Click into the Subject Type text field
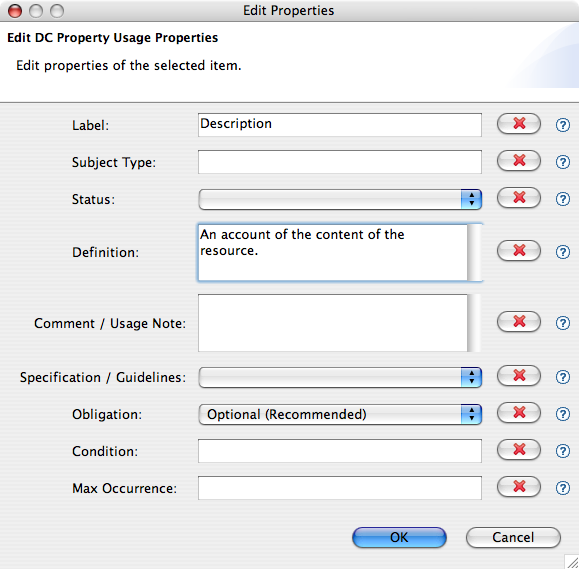Screen dimensions: 579x569 pos(340,162)
